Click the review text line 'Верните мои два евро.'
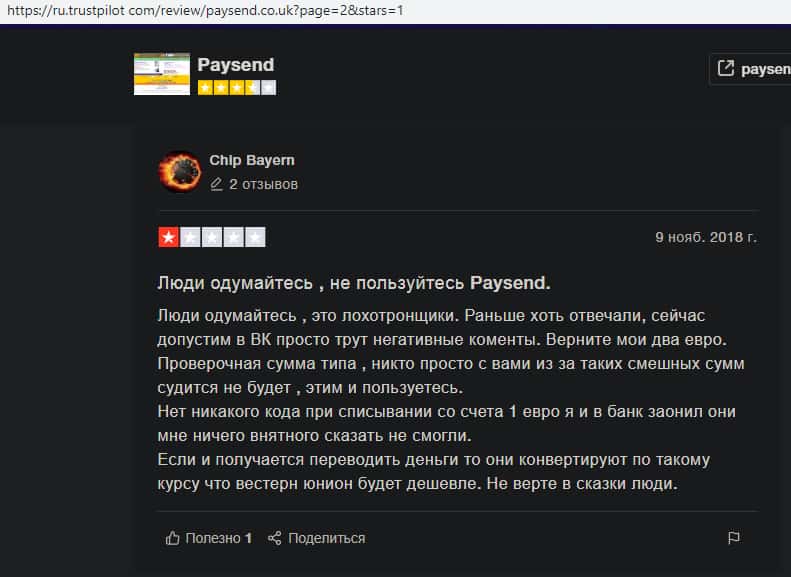The height and width of the screenshot is (577, 791). coord(636,339)
